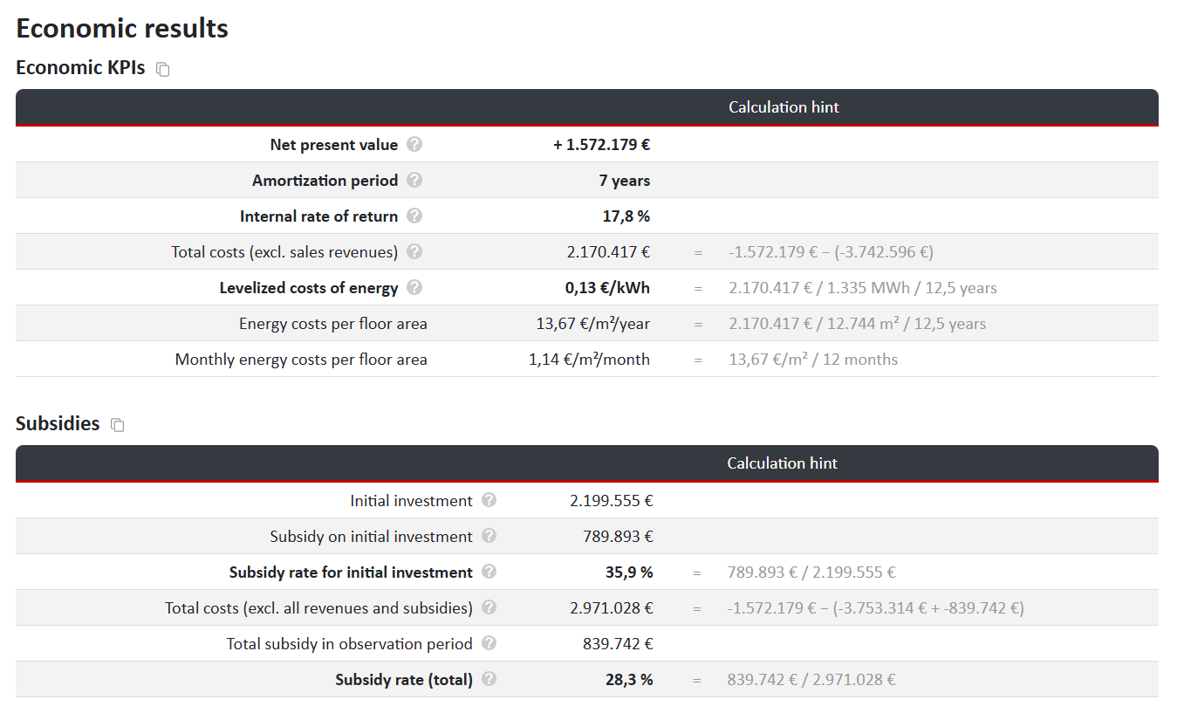The image size is (1177, 720).
Task: Show help for Total costs excl. all revenues
Action: pos(489,607)
